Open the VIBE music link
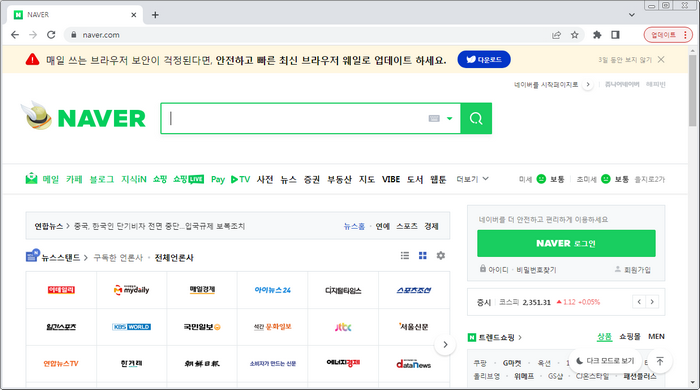 click(391, 179)
